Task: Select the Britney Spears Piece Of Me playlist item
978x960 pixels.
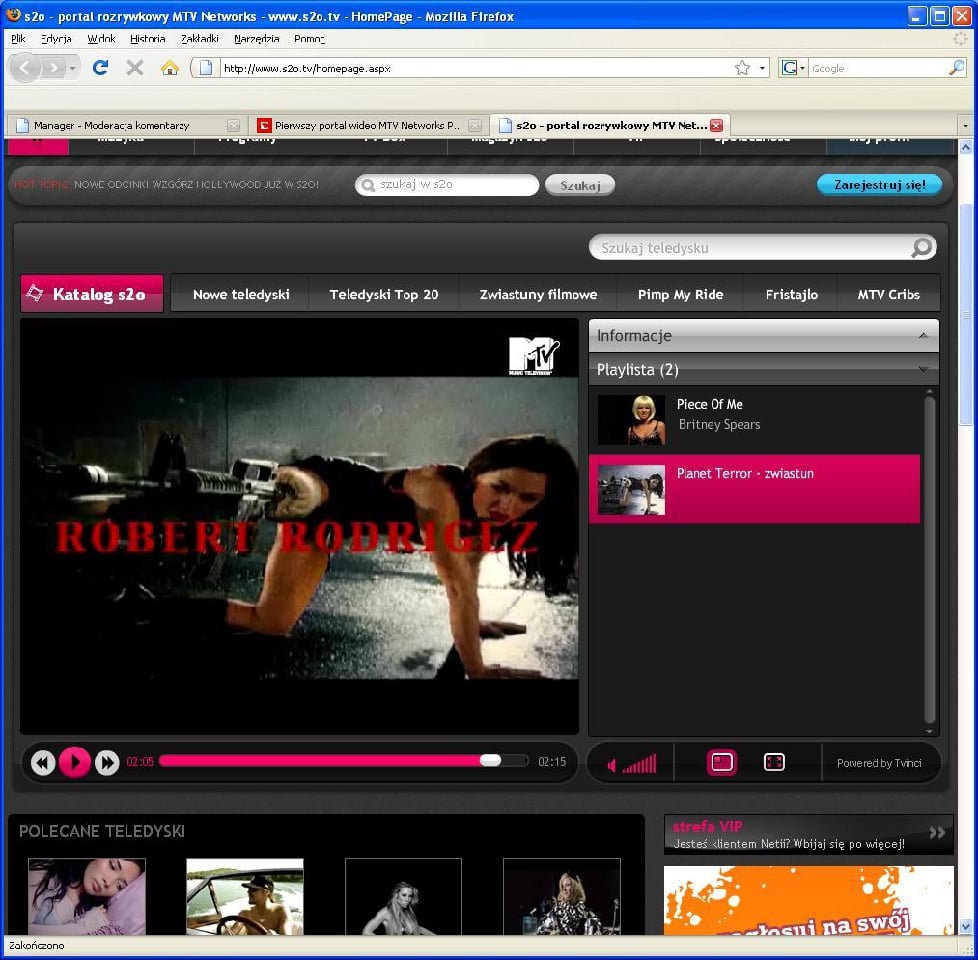Action: [755, 419]
